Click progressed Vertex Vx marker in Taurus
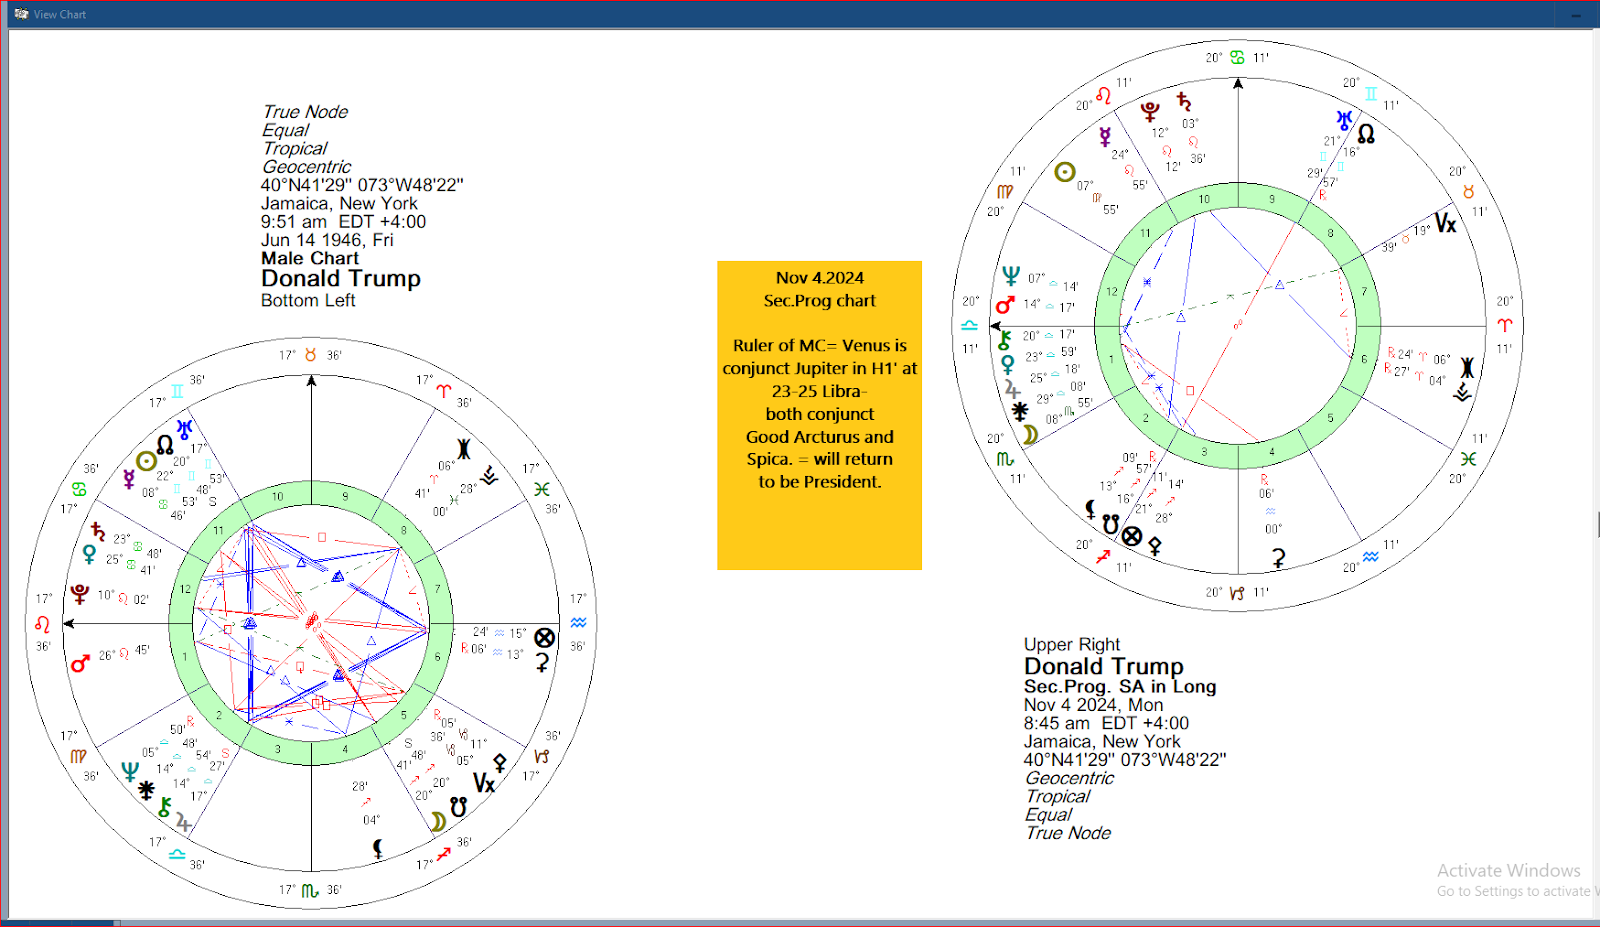The height and width of the screenshot is (927, 1600). pyautogui.click(x=1446, y=223)
